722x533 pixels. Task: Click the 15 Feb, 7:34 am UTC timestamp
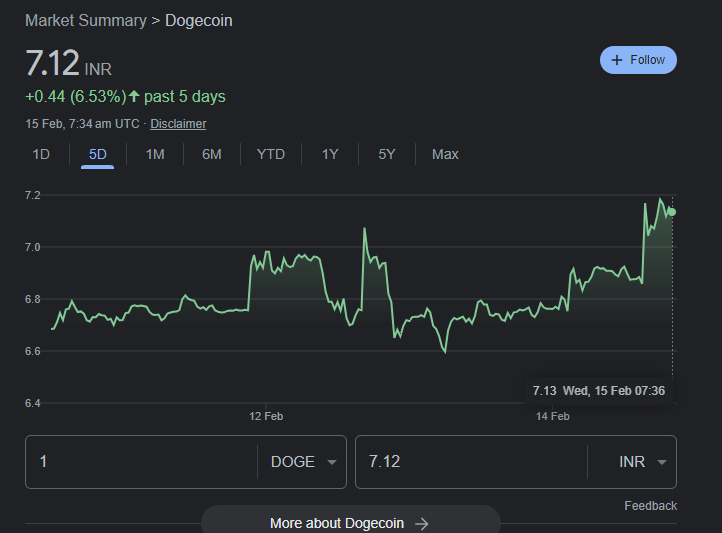pyautogui.click(x=82, y=124)
